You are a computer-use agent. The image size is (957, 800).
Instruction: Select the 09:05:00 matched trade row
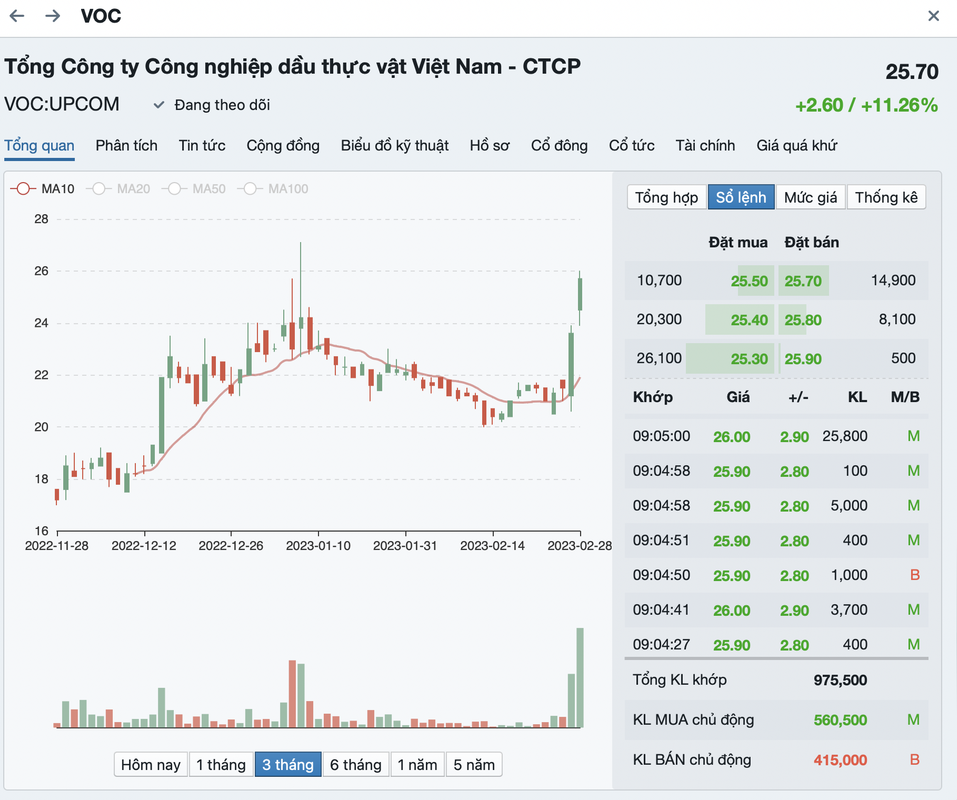[776, 436]
